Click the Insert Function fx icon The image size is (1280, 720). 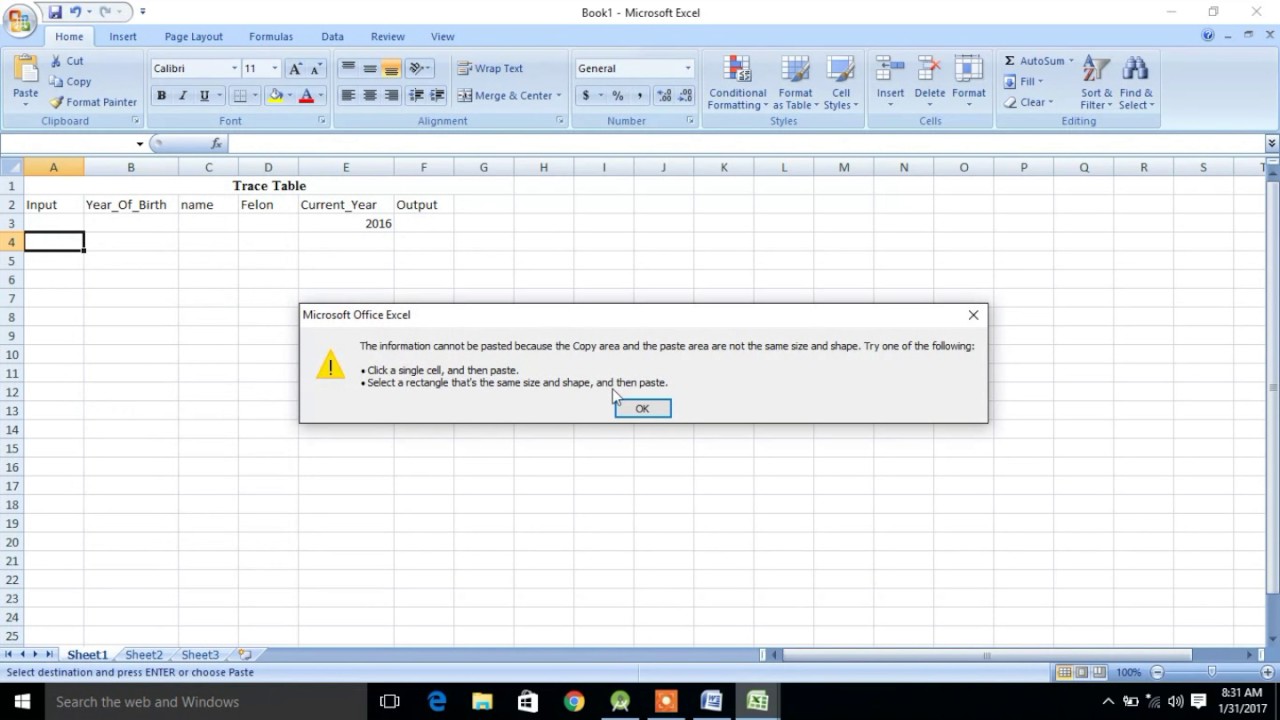tap(216, 144)
